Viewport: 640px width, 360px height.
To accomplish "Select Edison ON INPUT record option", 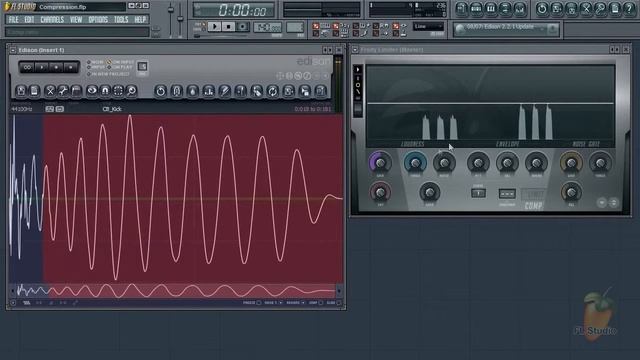I will coord(120,62).
